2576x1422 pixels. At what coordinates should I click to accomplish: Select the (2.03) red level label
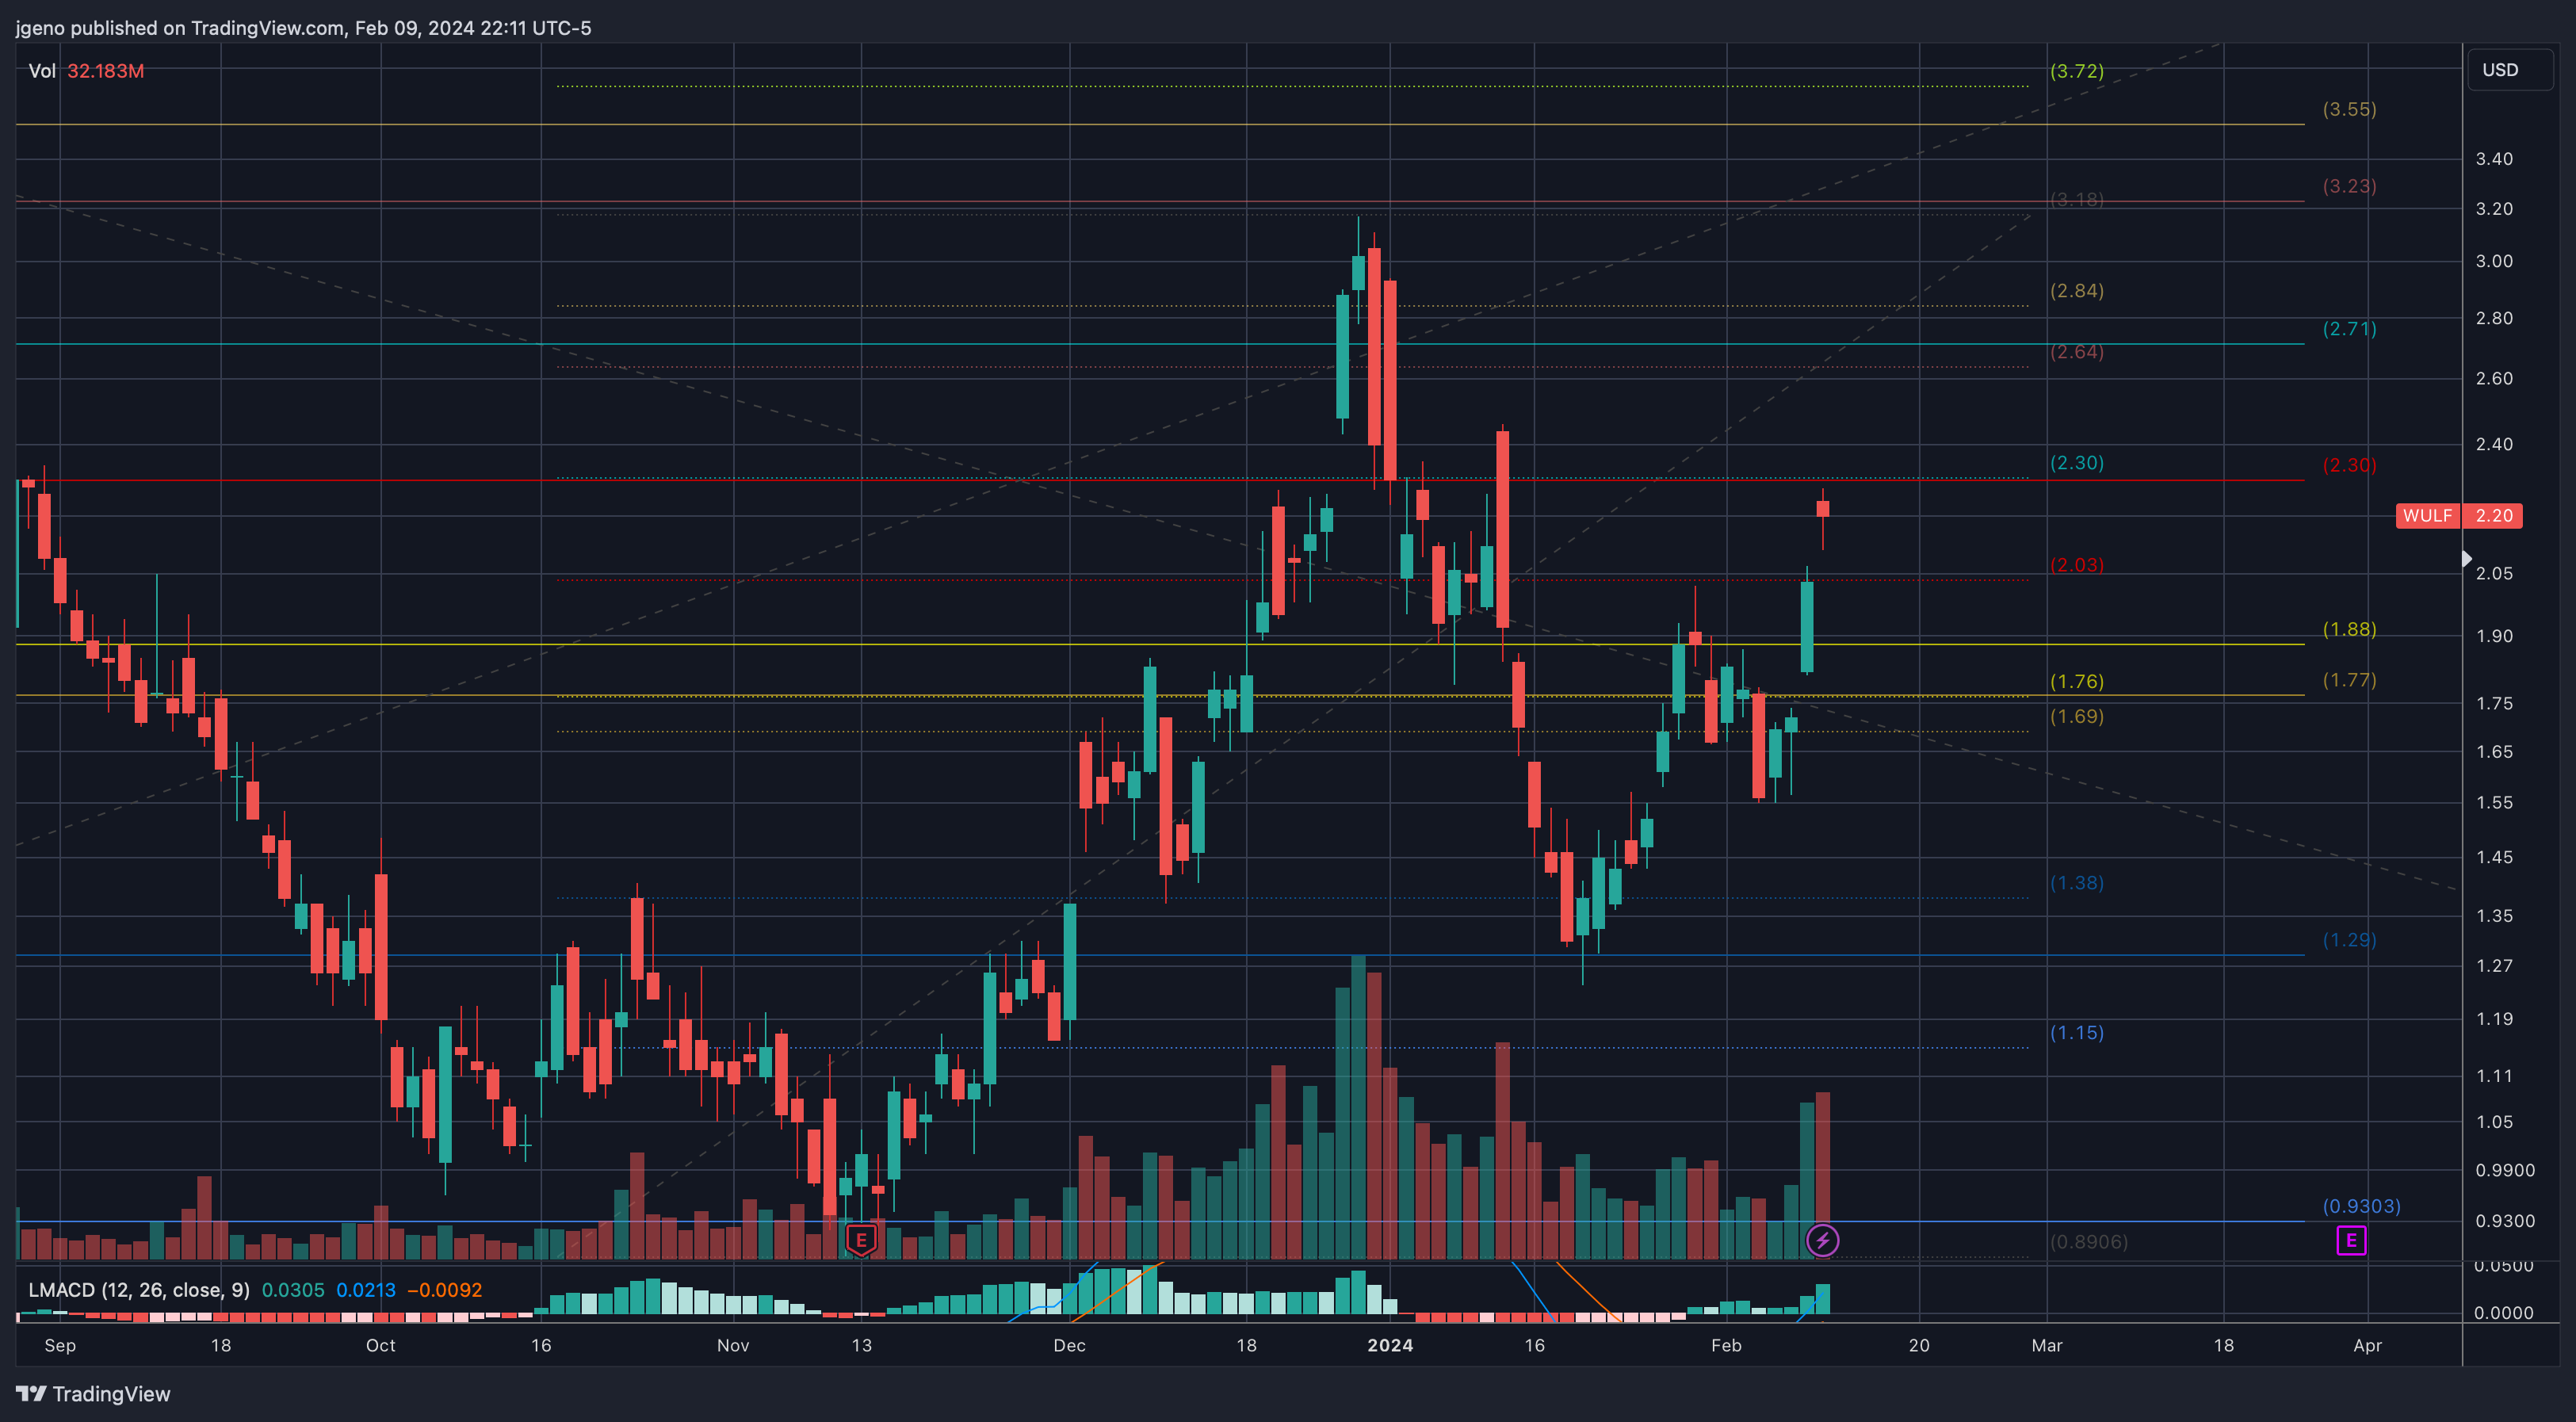pos(2077,565)
